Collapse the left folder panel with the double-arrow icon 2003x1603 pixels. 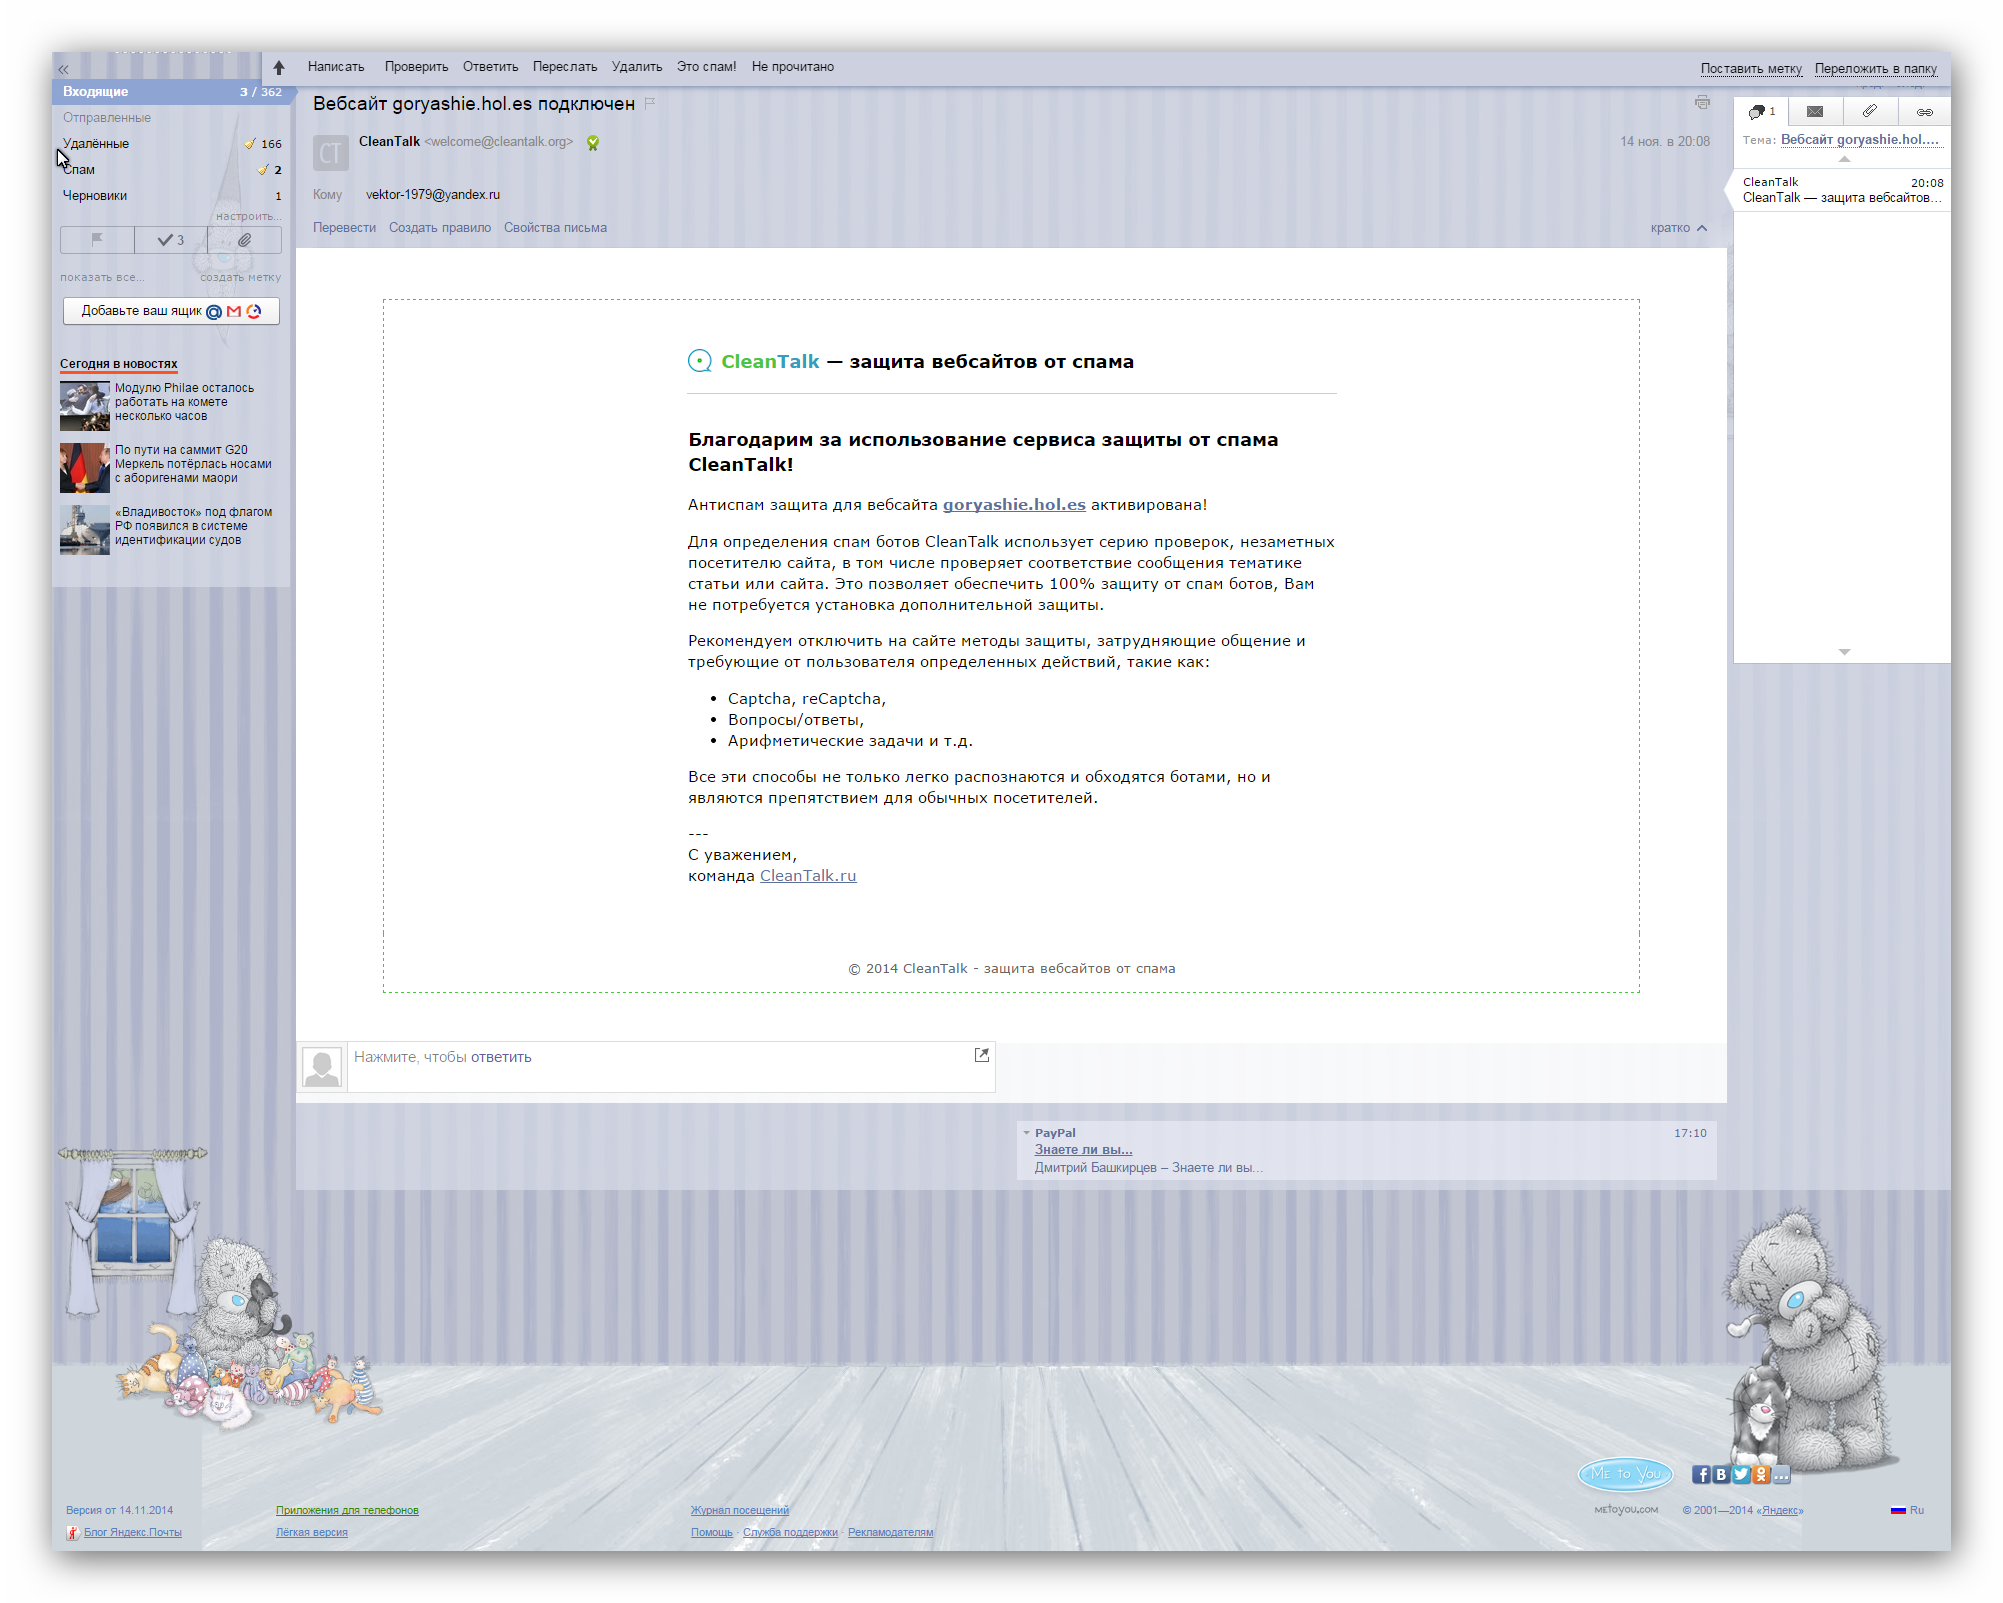(x=63, y=69)
